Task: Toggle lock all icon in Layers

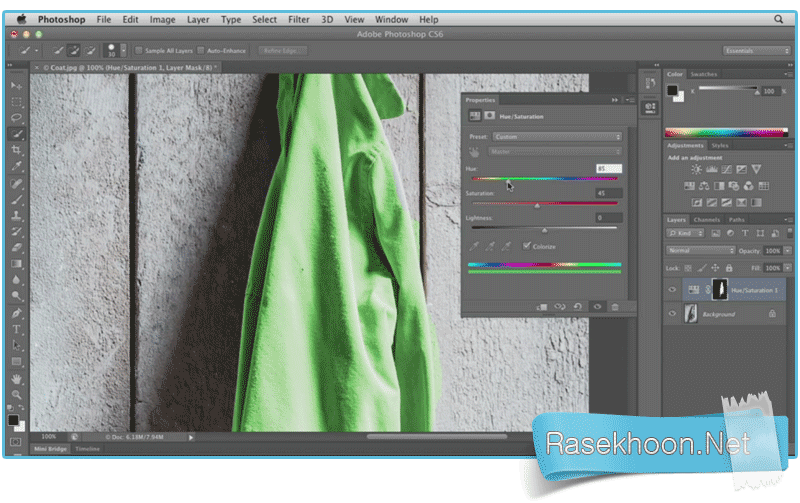Action: tap(729, 268)
